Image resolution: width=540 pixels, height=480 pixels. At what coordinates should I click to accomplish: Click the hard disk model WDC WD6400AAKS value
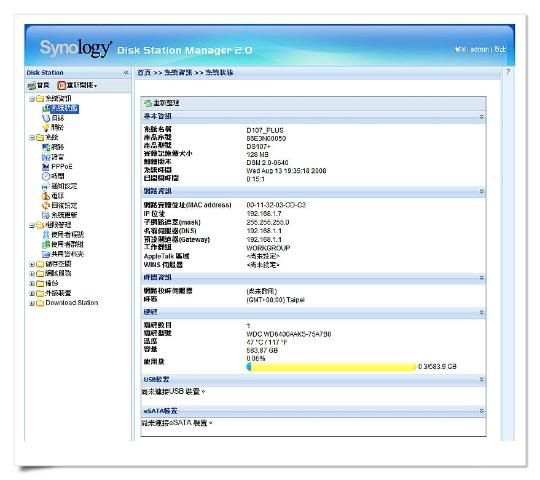click(x=289, y=334)
